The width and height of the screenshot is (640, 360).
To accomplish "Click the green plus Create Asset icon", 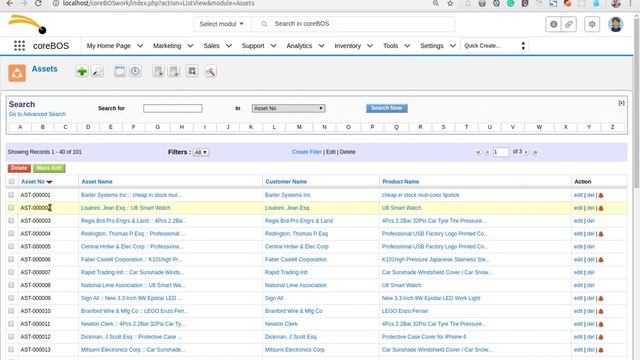I will click(82, 71).
